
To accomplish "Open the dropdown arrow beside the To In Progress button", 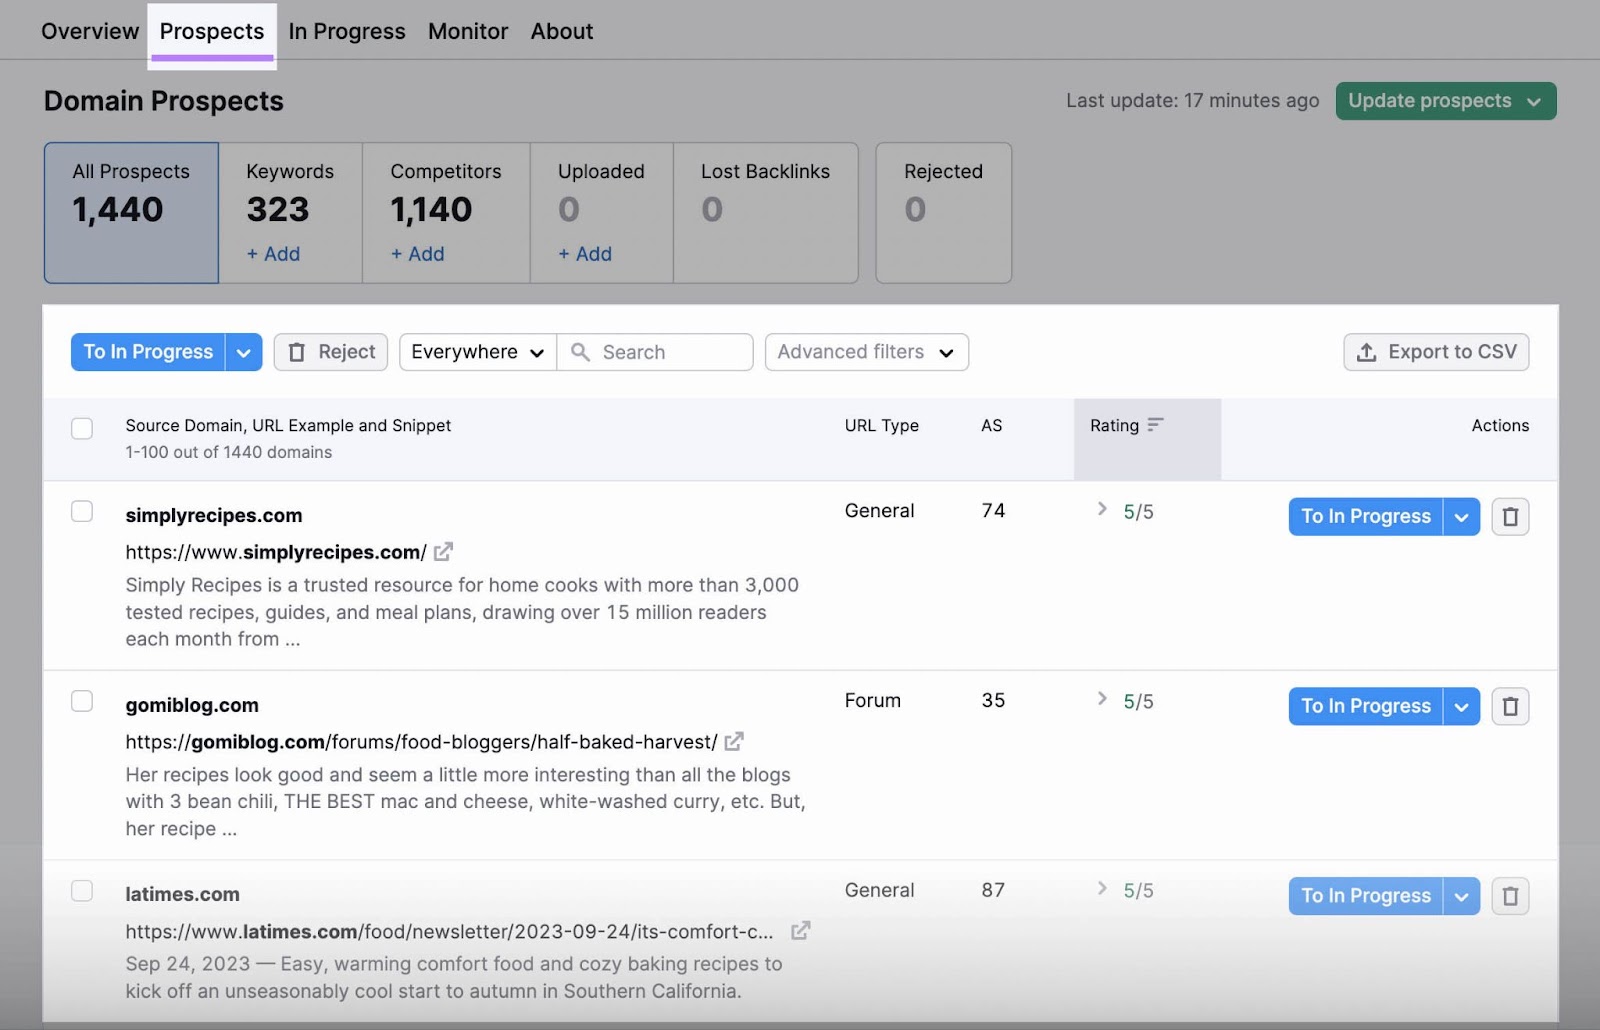I will pos(243,352).
